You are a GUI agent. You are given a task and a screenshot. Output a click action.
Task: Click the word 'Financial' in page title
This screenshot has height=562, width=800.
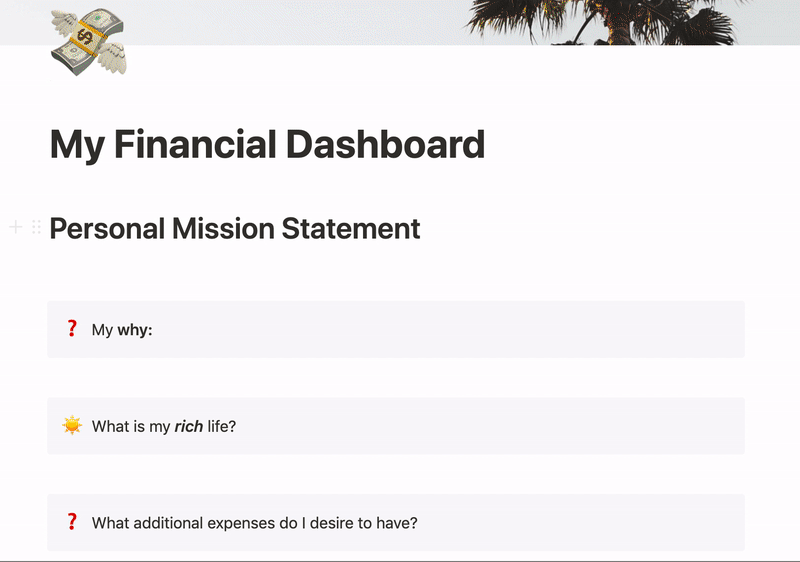coord(195,144)
